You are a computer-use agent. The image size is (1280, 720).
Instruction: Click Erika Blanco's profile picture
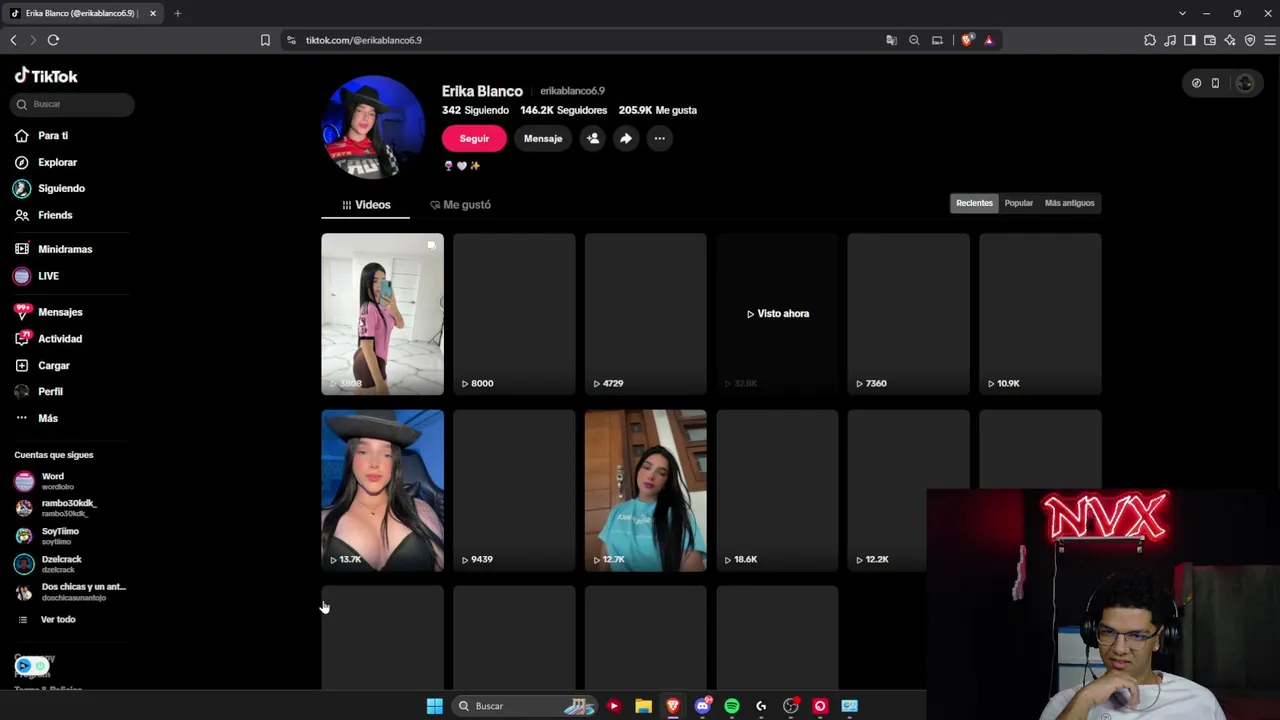tap(373, 127)
